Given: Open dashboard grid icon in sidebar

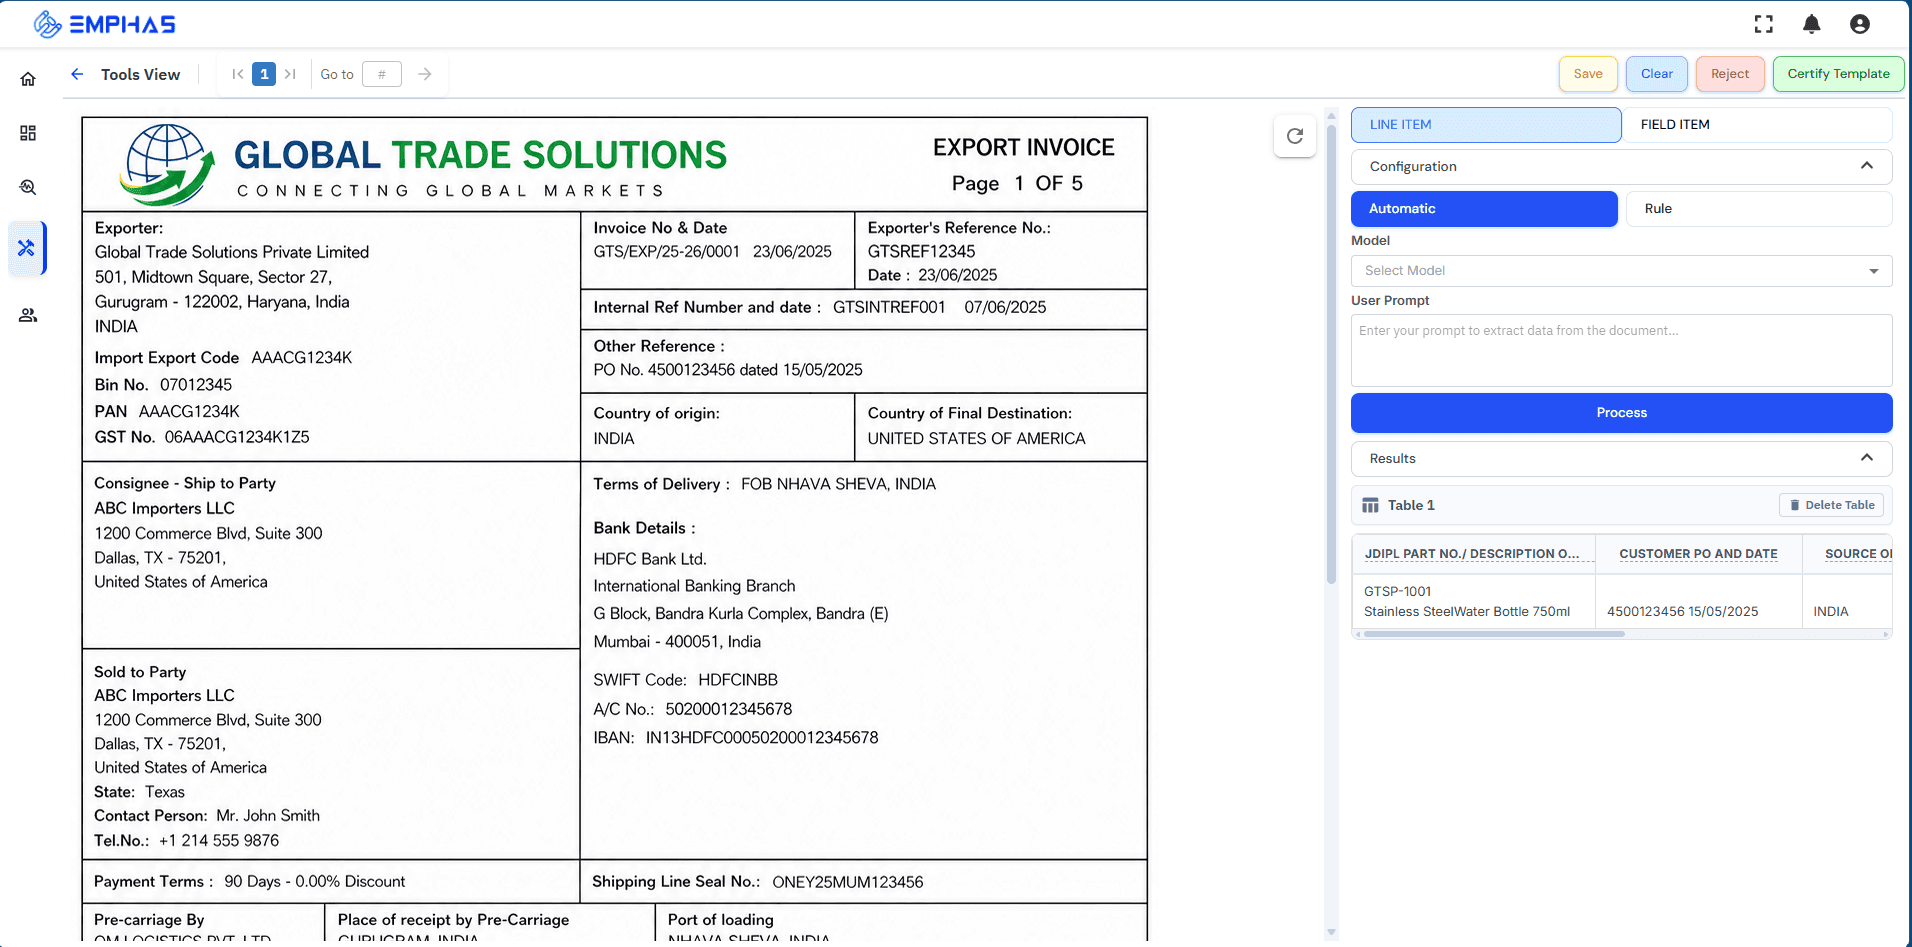Looking at the screenshot, I should click(x=28, y=133).
